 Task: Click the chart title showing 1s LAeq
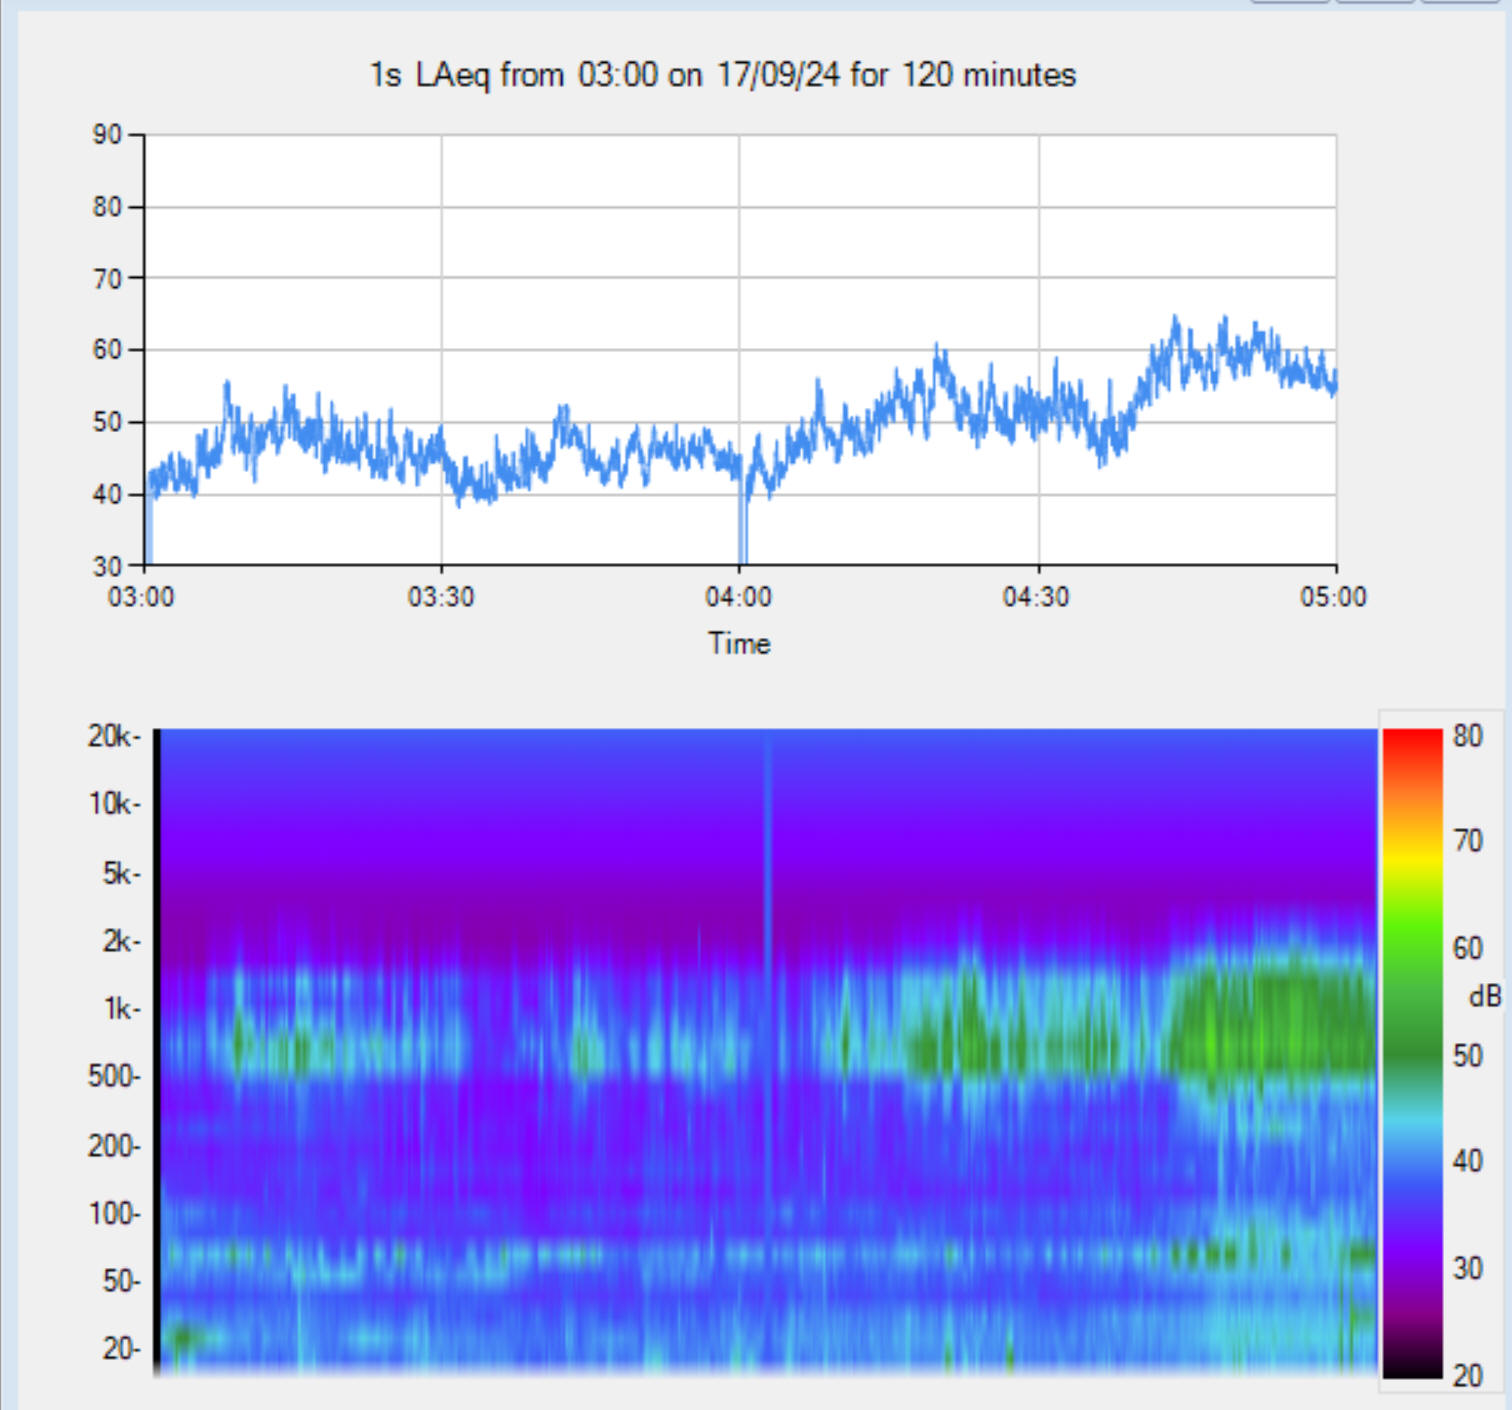coord(722,75)
